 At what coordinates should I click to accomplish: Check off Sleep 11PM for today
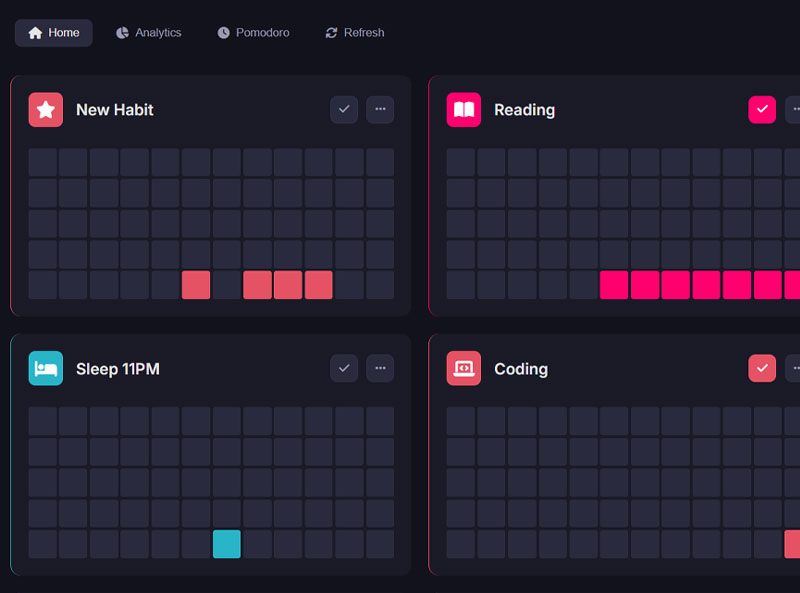click(344, 369)
